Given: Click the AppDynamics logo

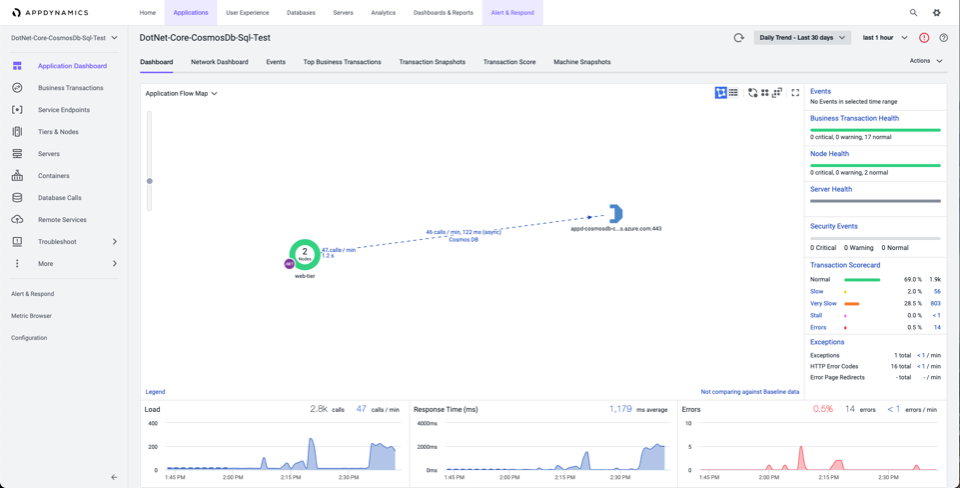Looking at the screenshot, I should point(50,12).
